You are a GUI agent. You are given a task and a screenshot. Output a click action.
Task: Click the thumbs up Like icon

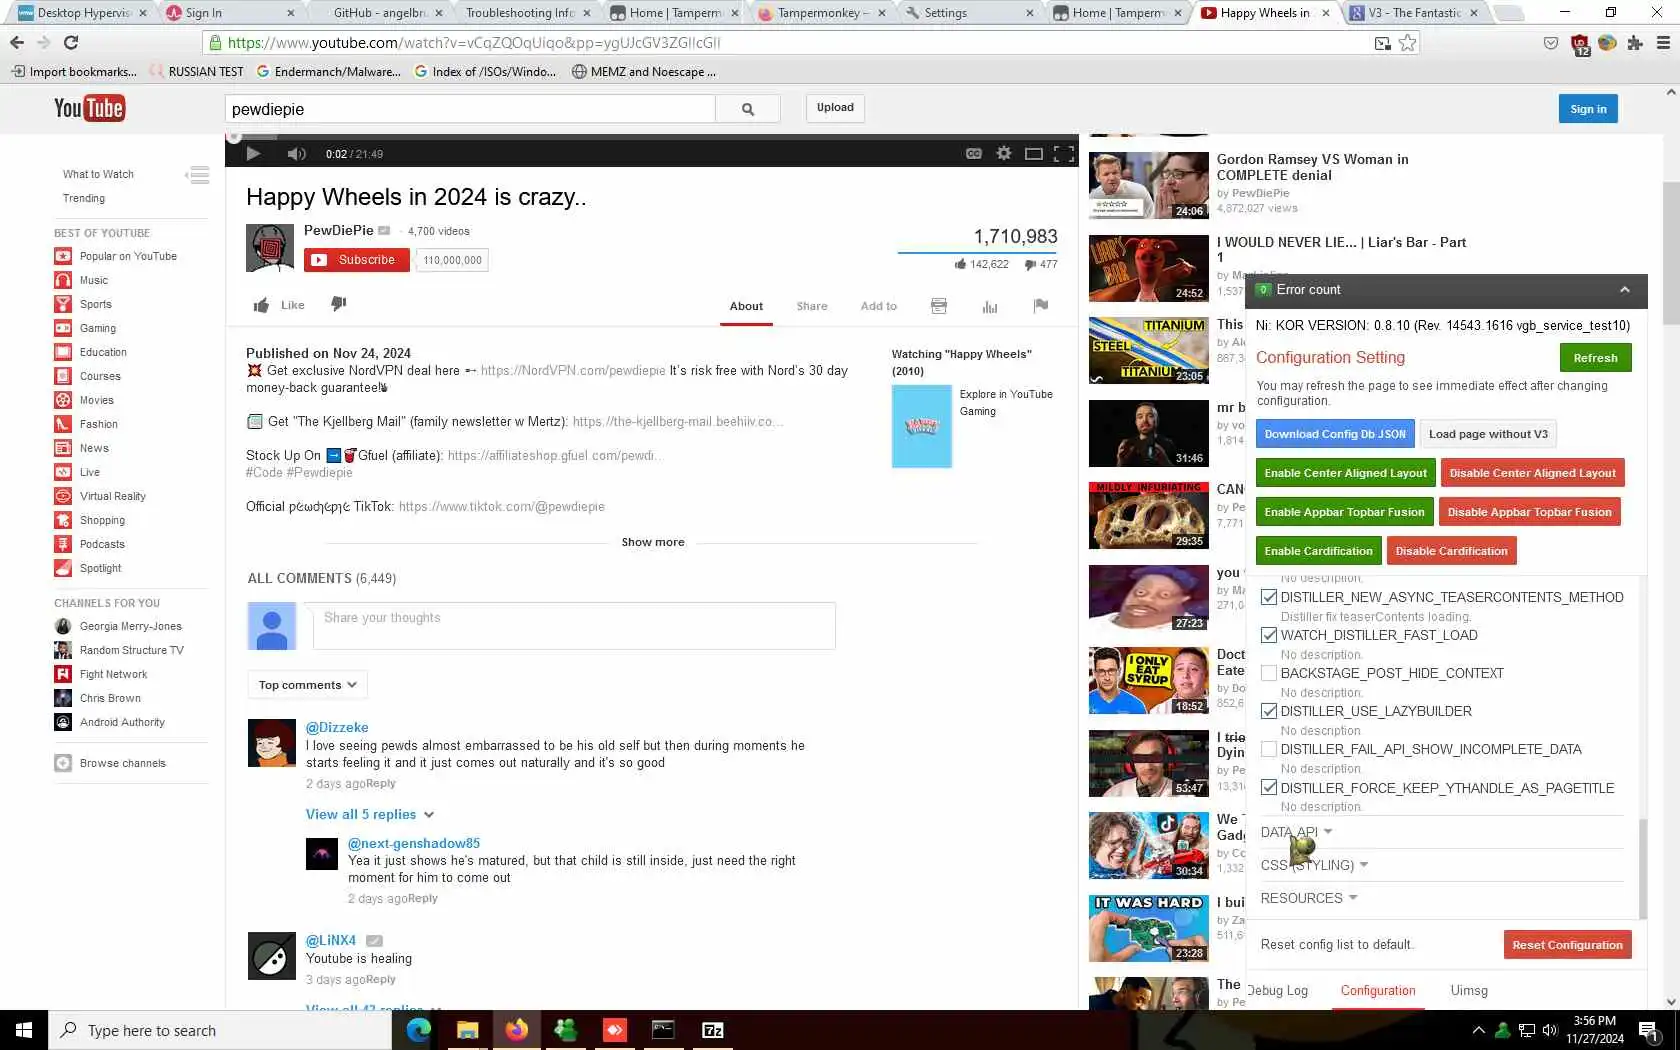coord(261,305)
